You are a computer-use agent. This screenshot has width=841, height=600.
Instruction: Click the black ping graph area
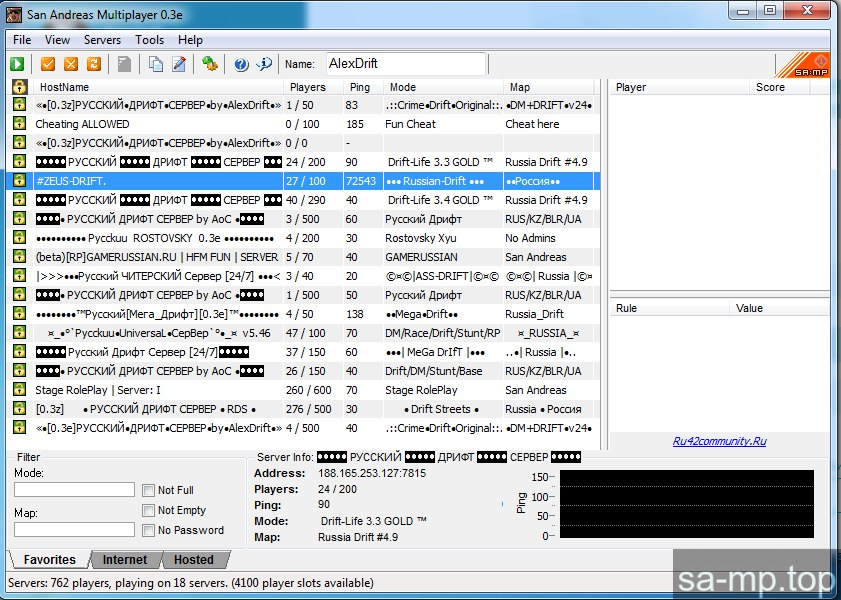tap(687, 504)
